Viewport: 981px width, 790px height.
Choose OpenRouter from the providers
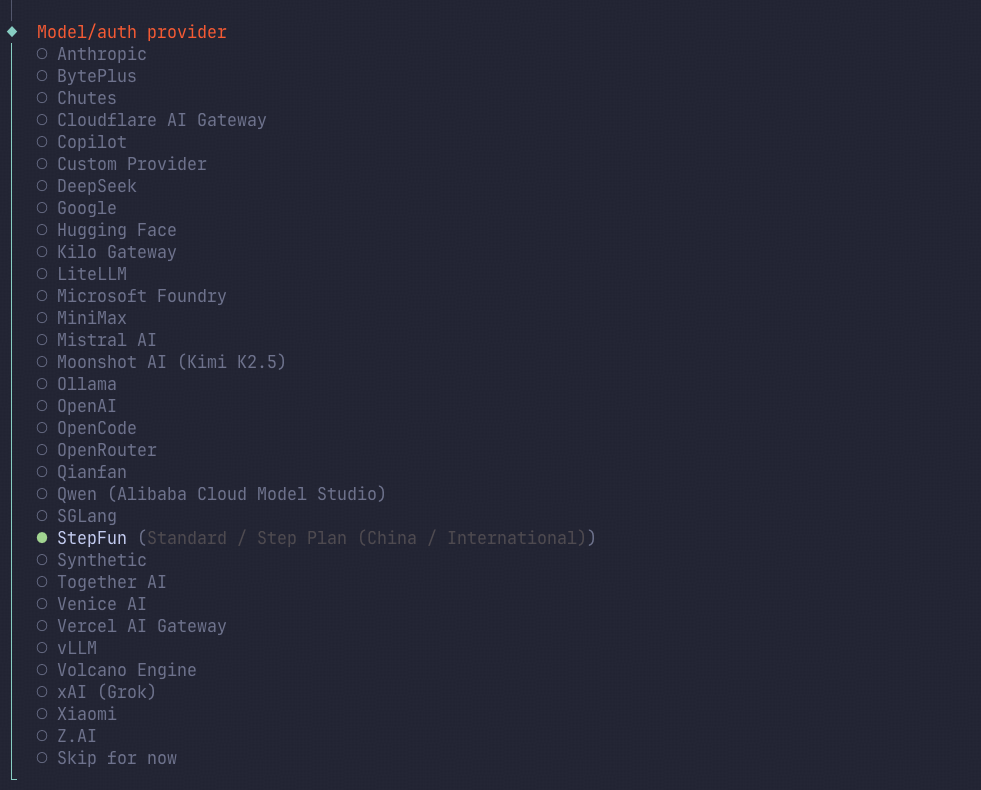point(96,450)
